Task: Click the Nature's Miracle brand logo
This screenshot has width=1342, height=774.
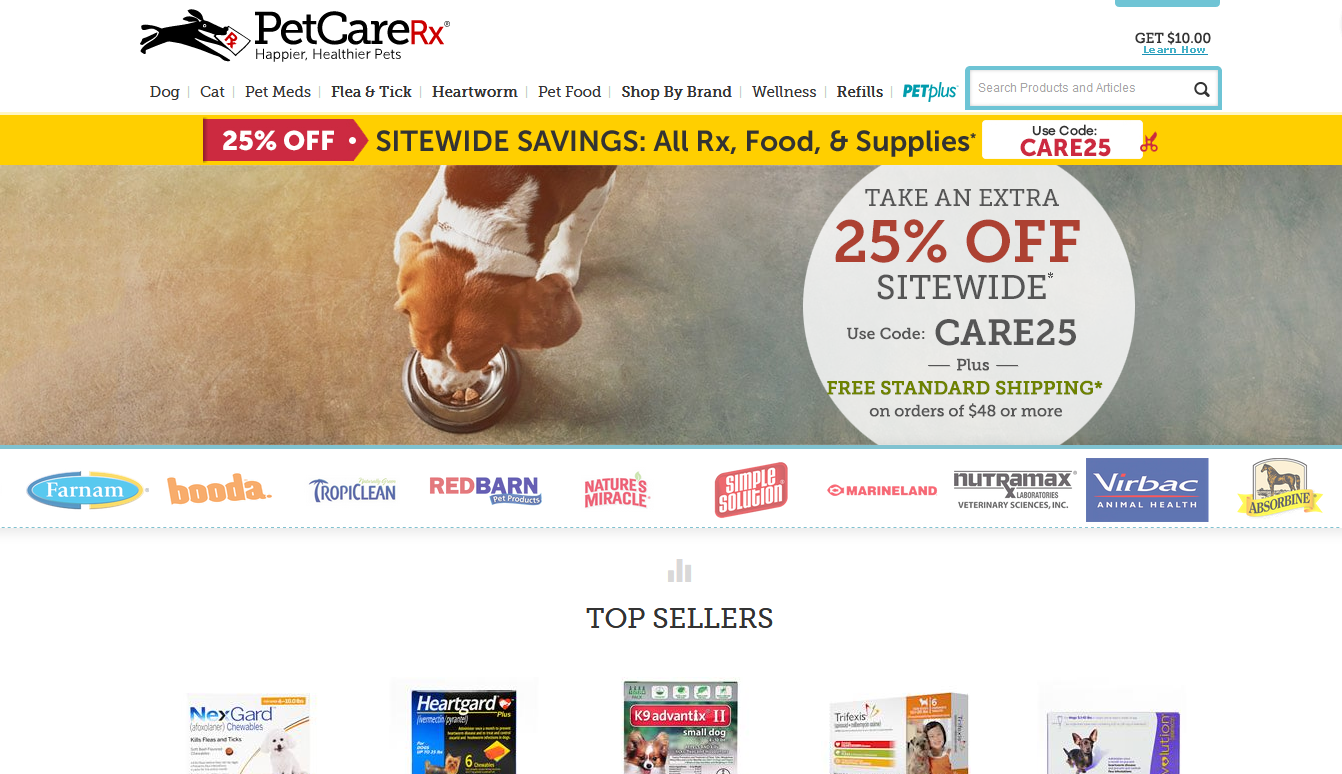Action: [616, 490]
